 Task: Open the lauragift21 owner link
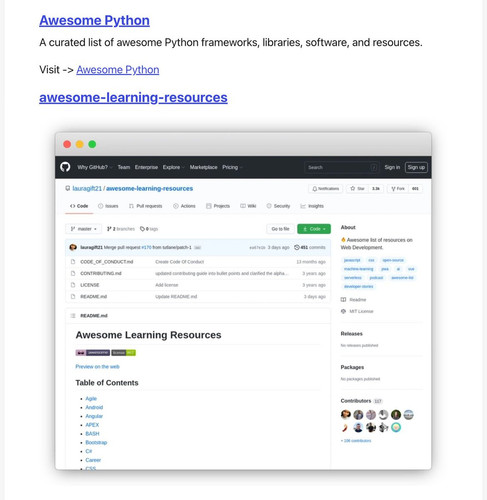coord(87,188)
